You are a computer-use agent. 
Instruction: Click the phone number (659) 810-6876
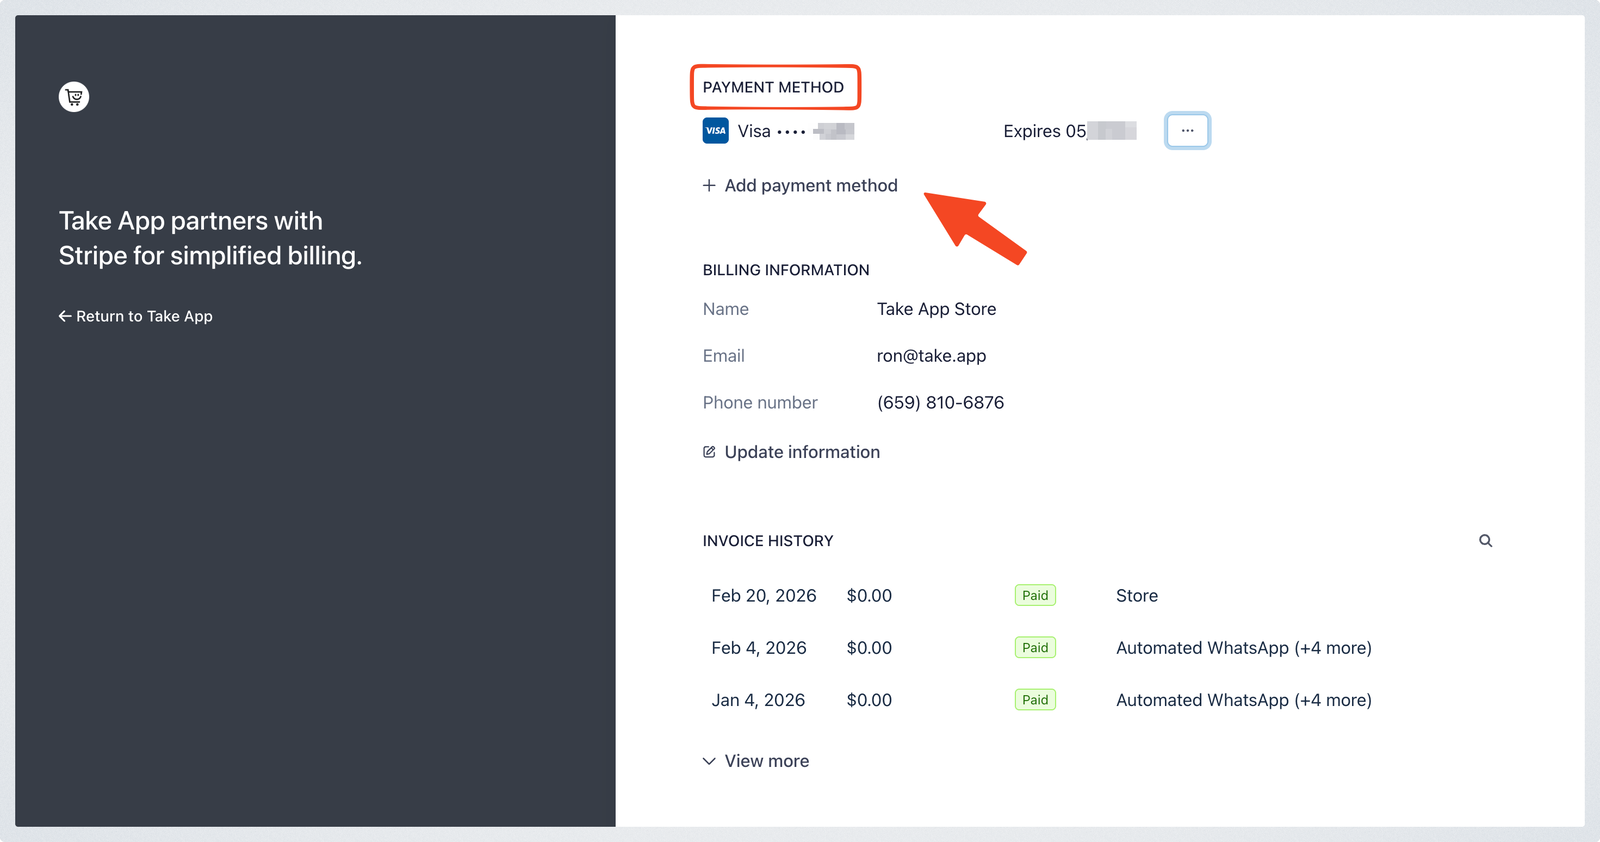pos(940,403)
